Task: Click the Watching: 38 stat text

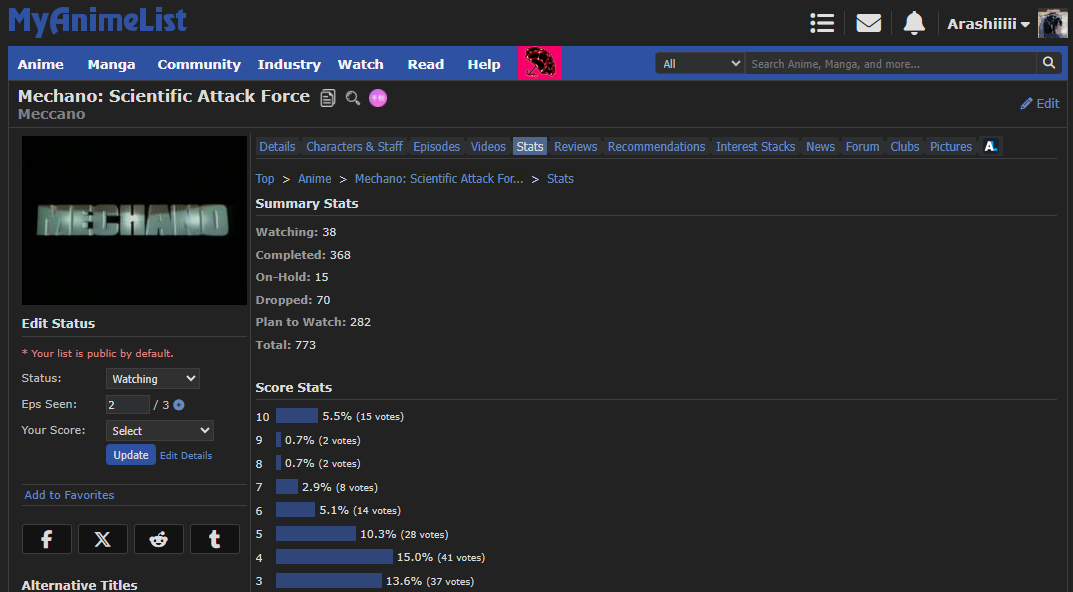Action: tap(296, 232)
